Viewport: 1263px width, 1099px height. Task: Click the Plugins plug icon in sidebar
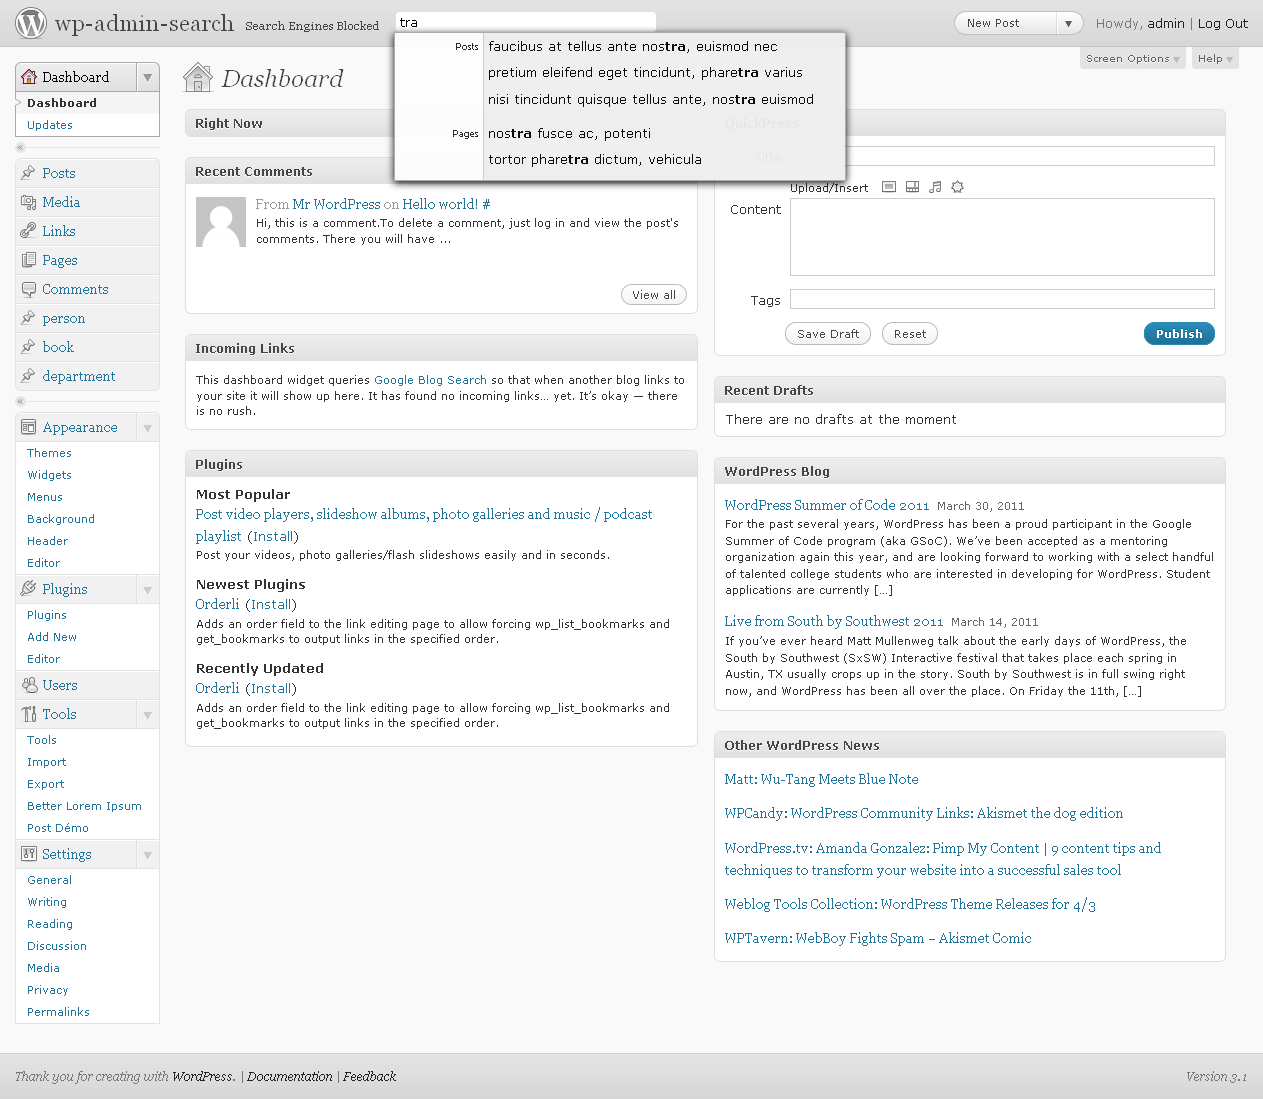coord(28,589)
